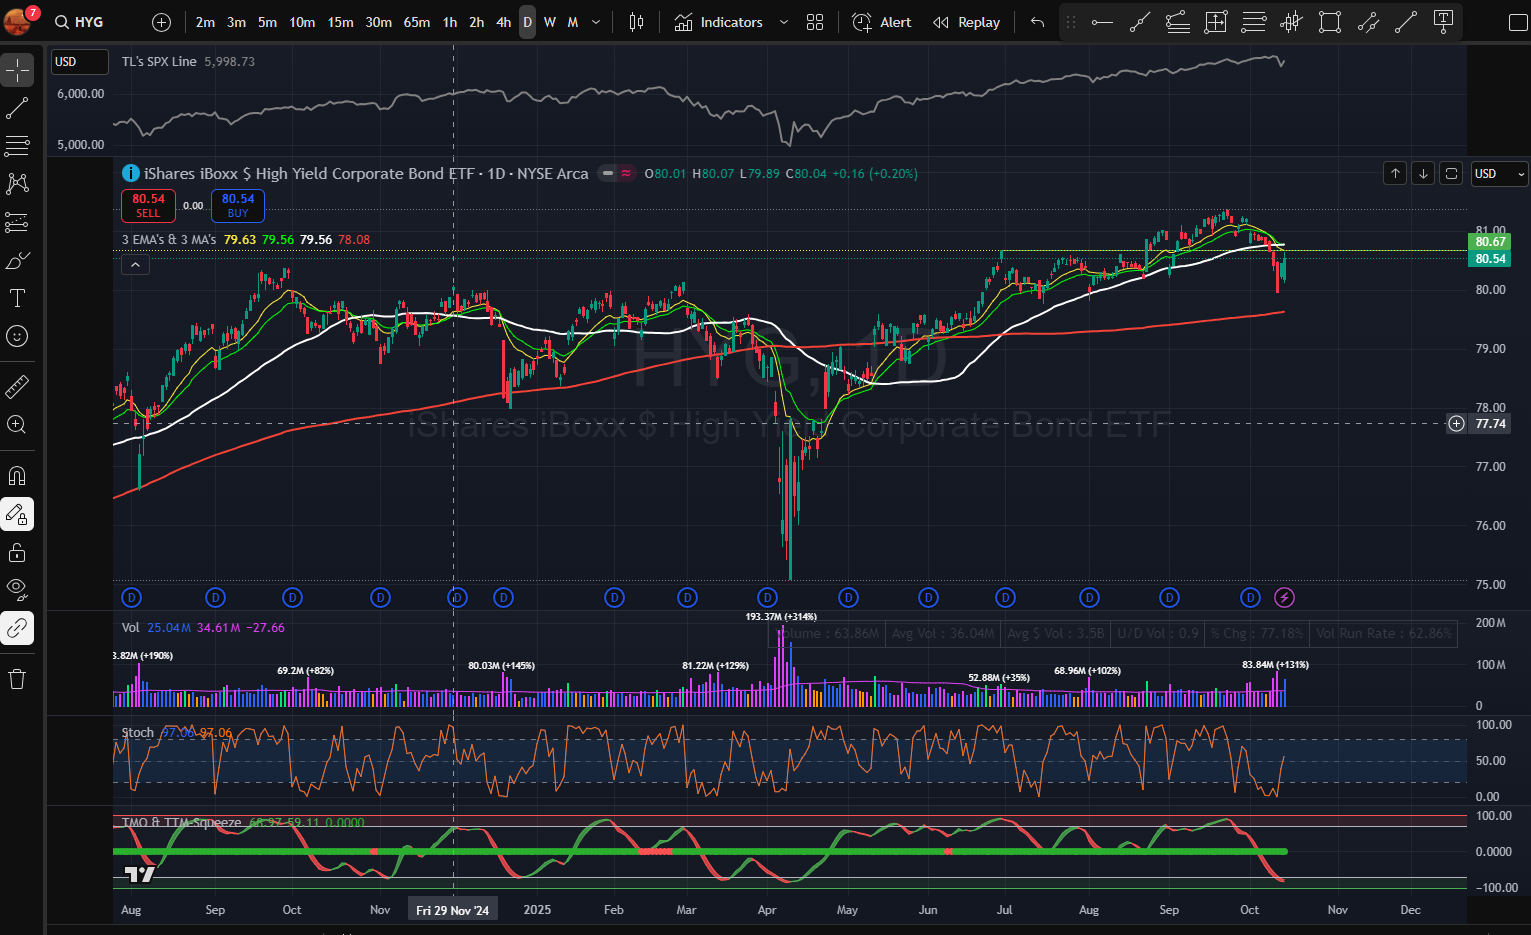
Task: Move the pane down with arrow button
Action: pos(1423,173)
